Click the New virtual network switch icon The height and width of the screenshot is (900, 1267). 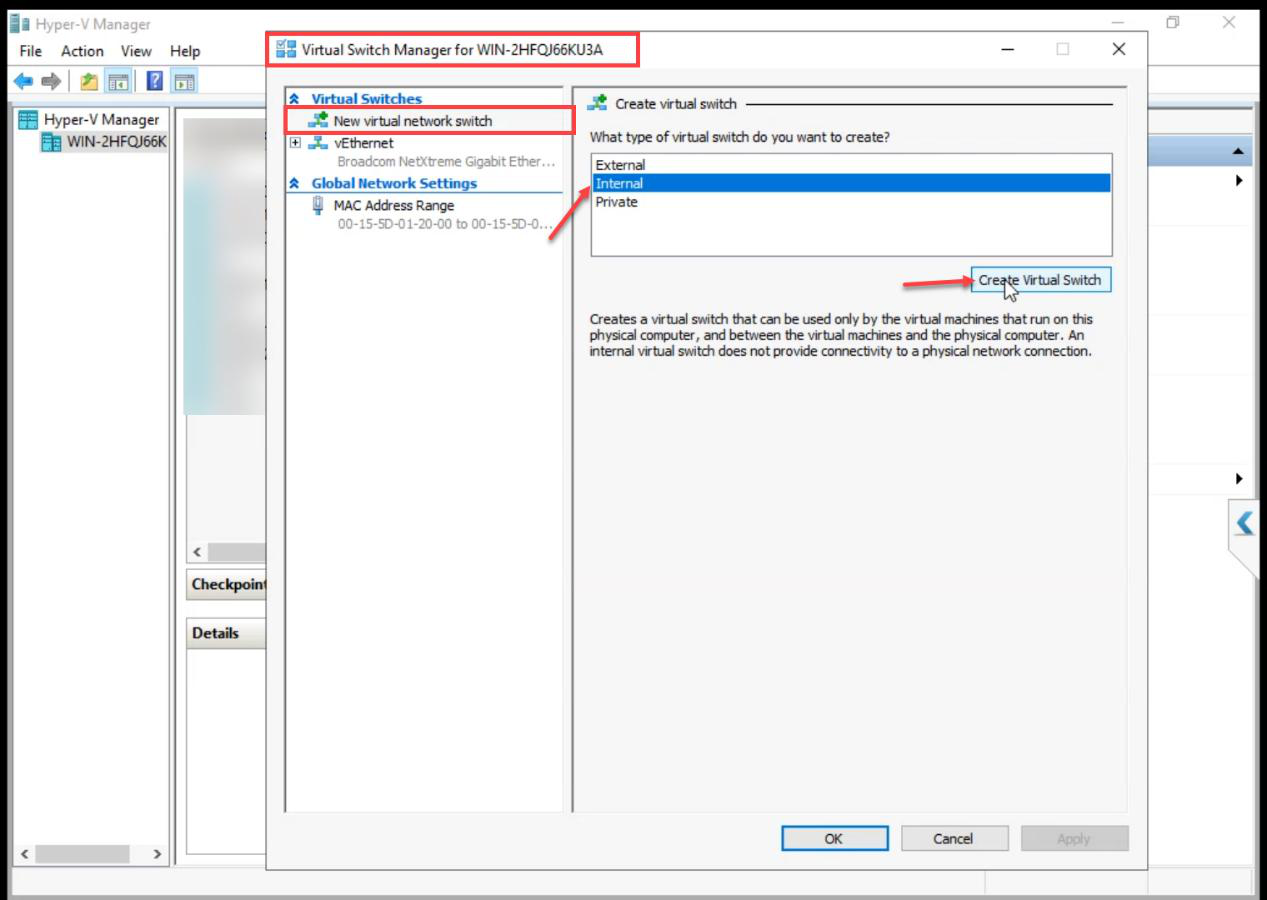point(319,120)
